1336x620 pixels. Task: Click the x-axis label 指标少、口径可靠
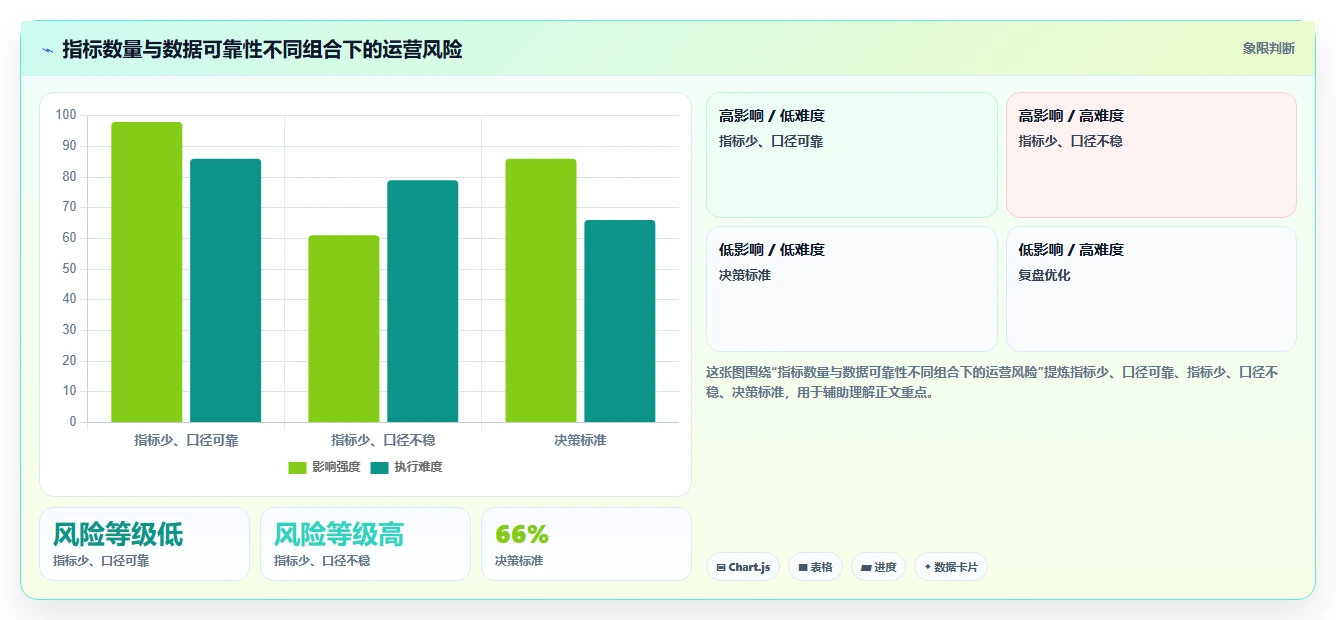coord(186,440)
